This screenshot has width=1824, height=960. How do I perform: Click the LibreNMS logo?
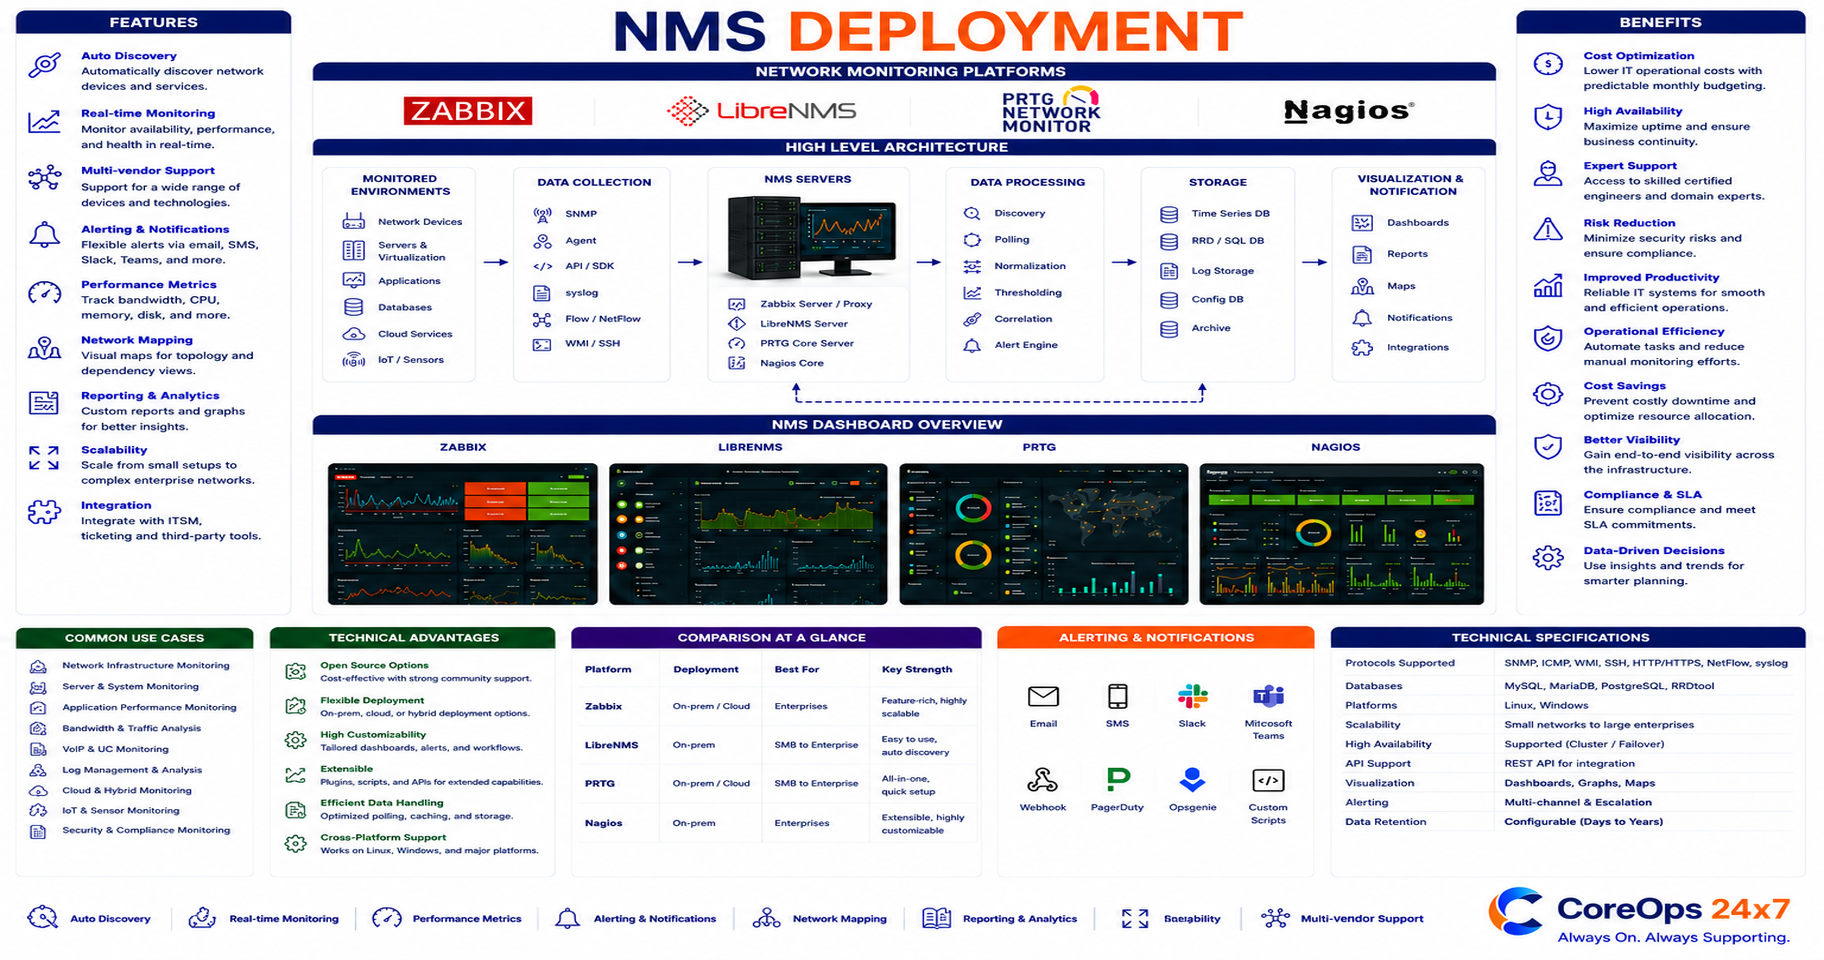click(762, 110)
